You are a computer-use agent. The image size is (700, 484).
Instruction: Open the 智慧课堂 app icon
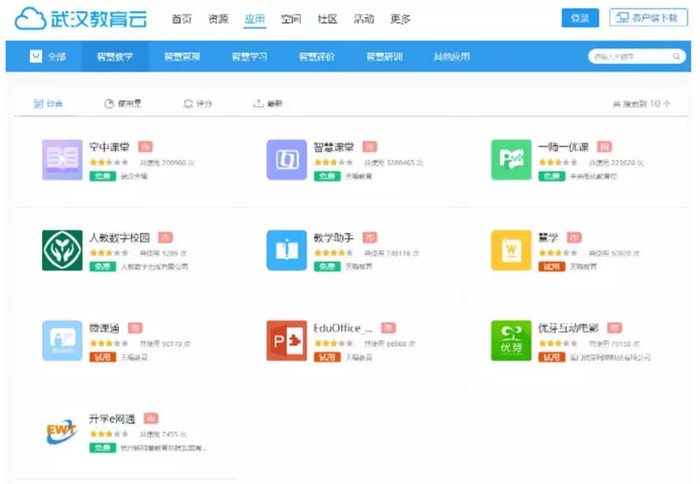pyautogui.click(x=287, y=160)
